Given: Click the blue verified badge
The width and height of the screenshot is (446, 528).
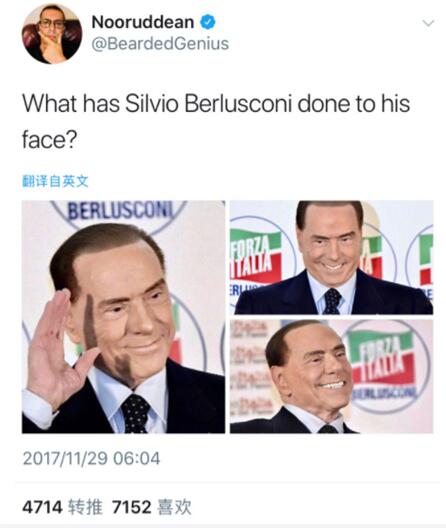Looking at the screenshot, I should [208, 22].
